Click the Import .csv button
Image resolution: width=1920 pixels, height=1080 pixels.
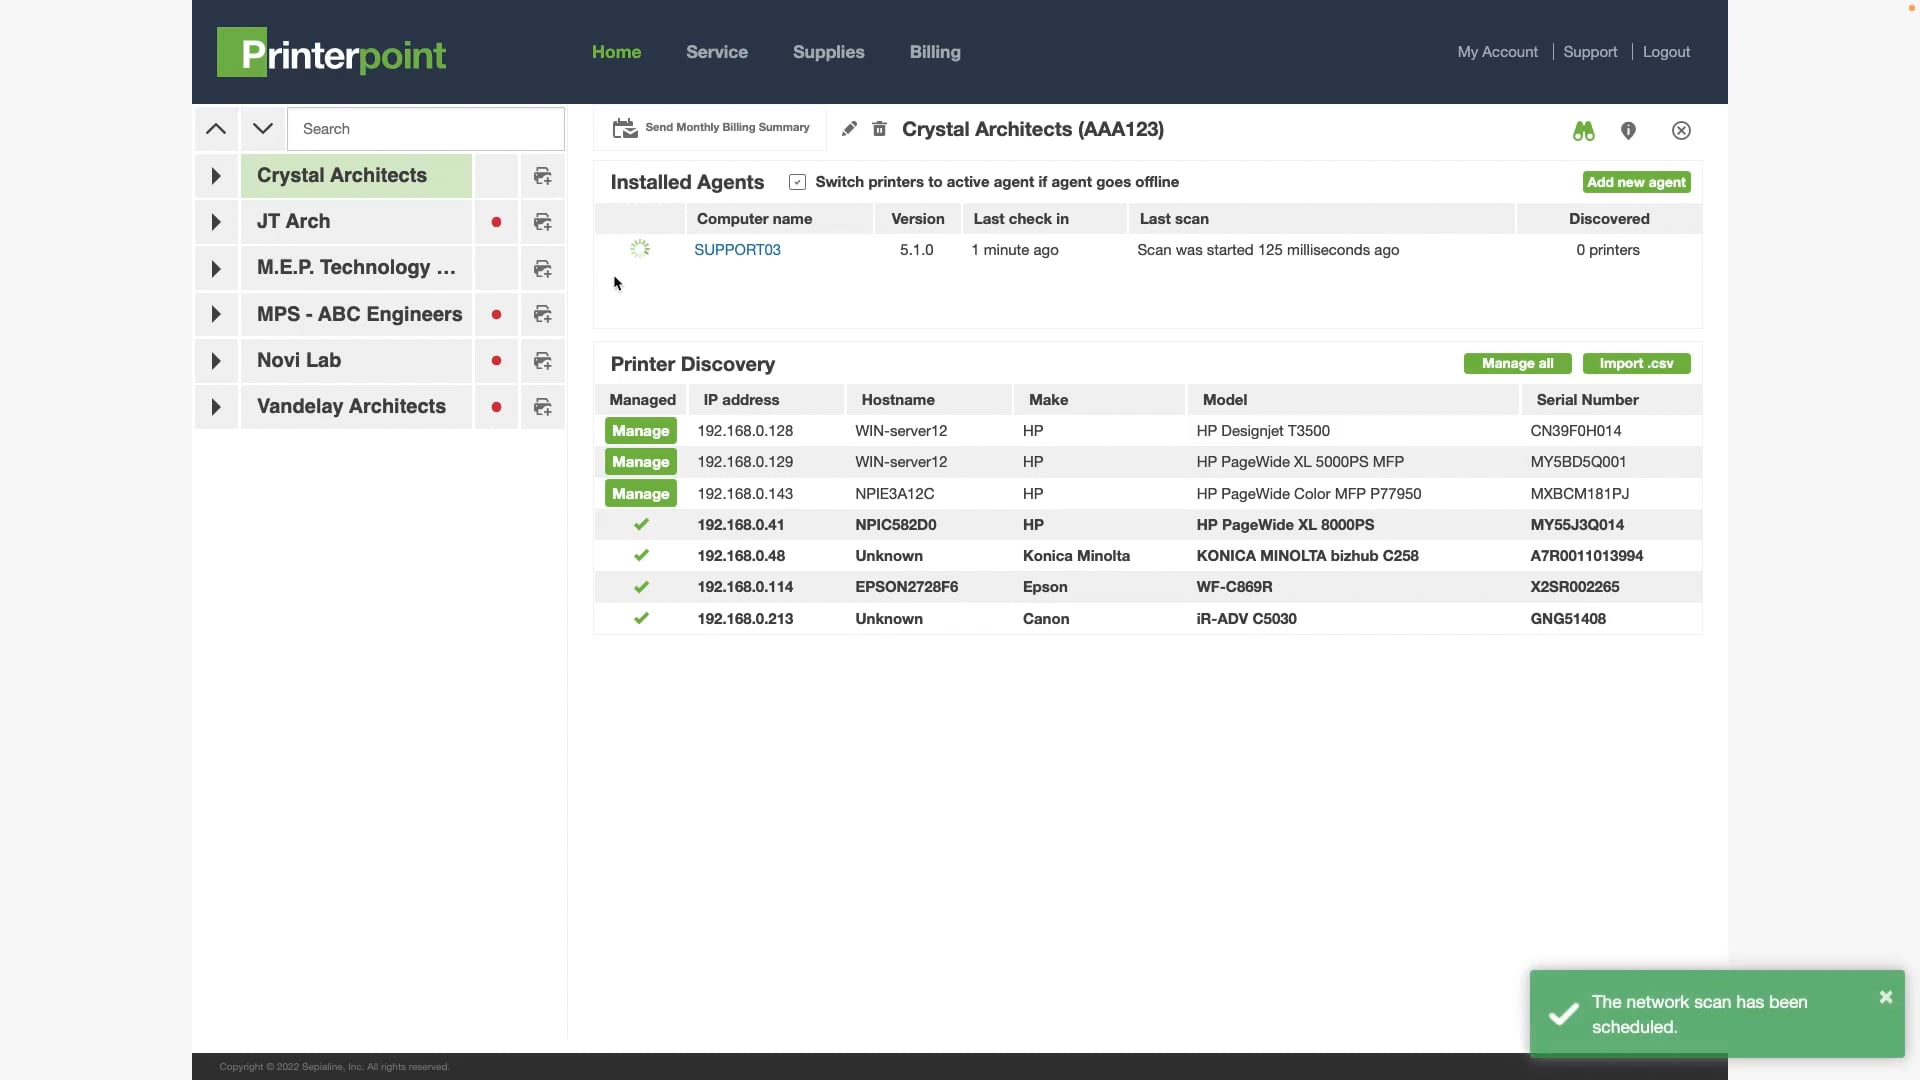(1636, 363)
